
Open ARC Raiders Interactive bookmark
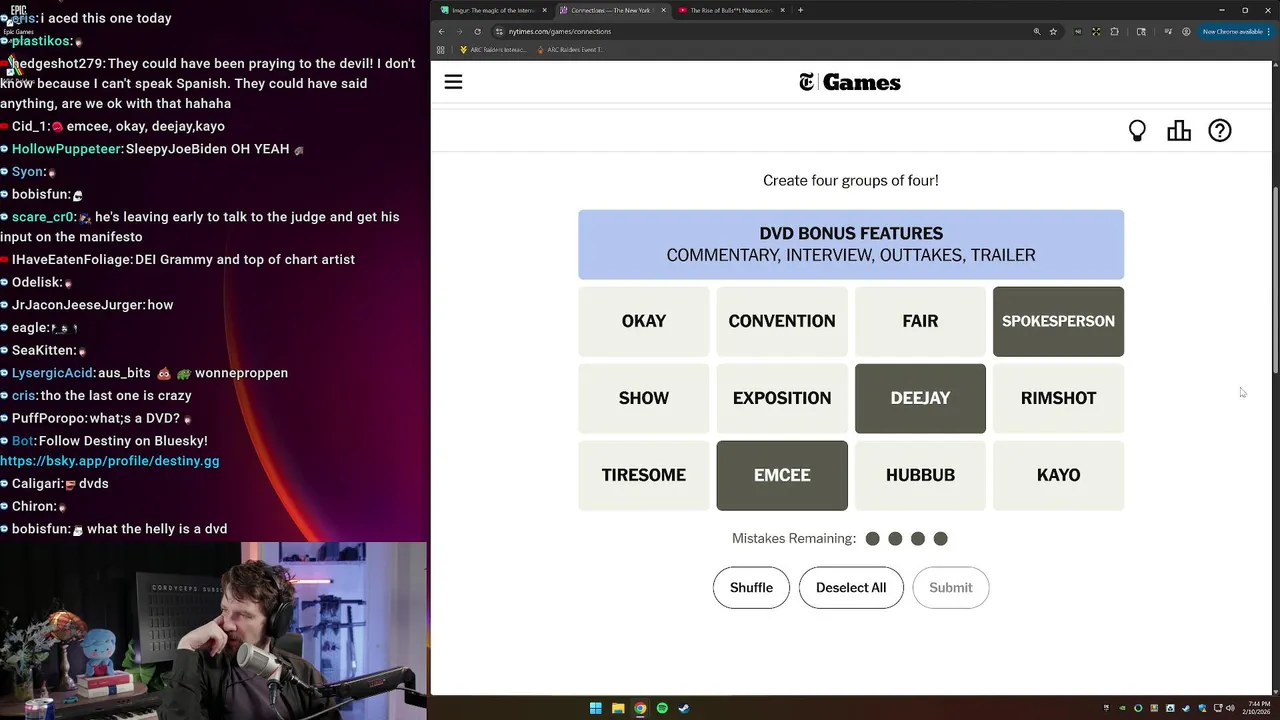coord(493,50)
